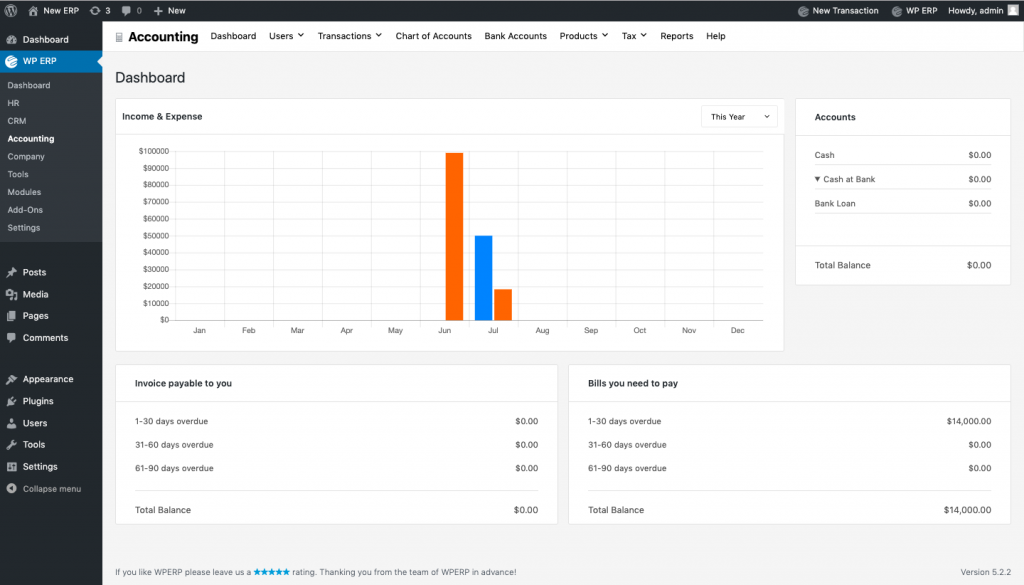Click the Plugins icon in sidebar
The height and width of the screenshot is (585, 1024).
(x=12, y=401)
